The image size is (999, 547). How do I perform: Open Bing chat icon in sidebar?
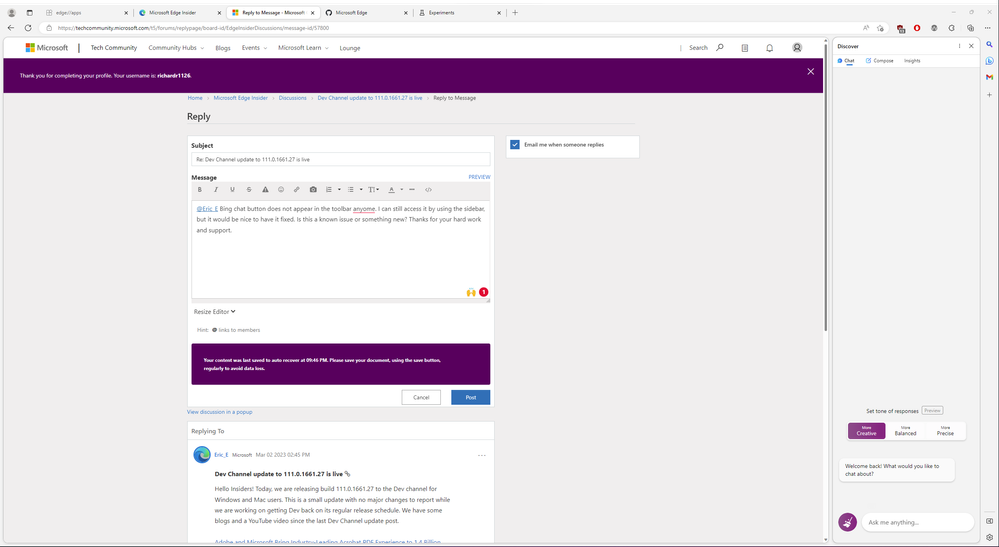[989, 61]
